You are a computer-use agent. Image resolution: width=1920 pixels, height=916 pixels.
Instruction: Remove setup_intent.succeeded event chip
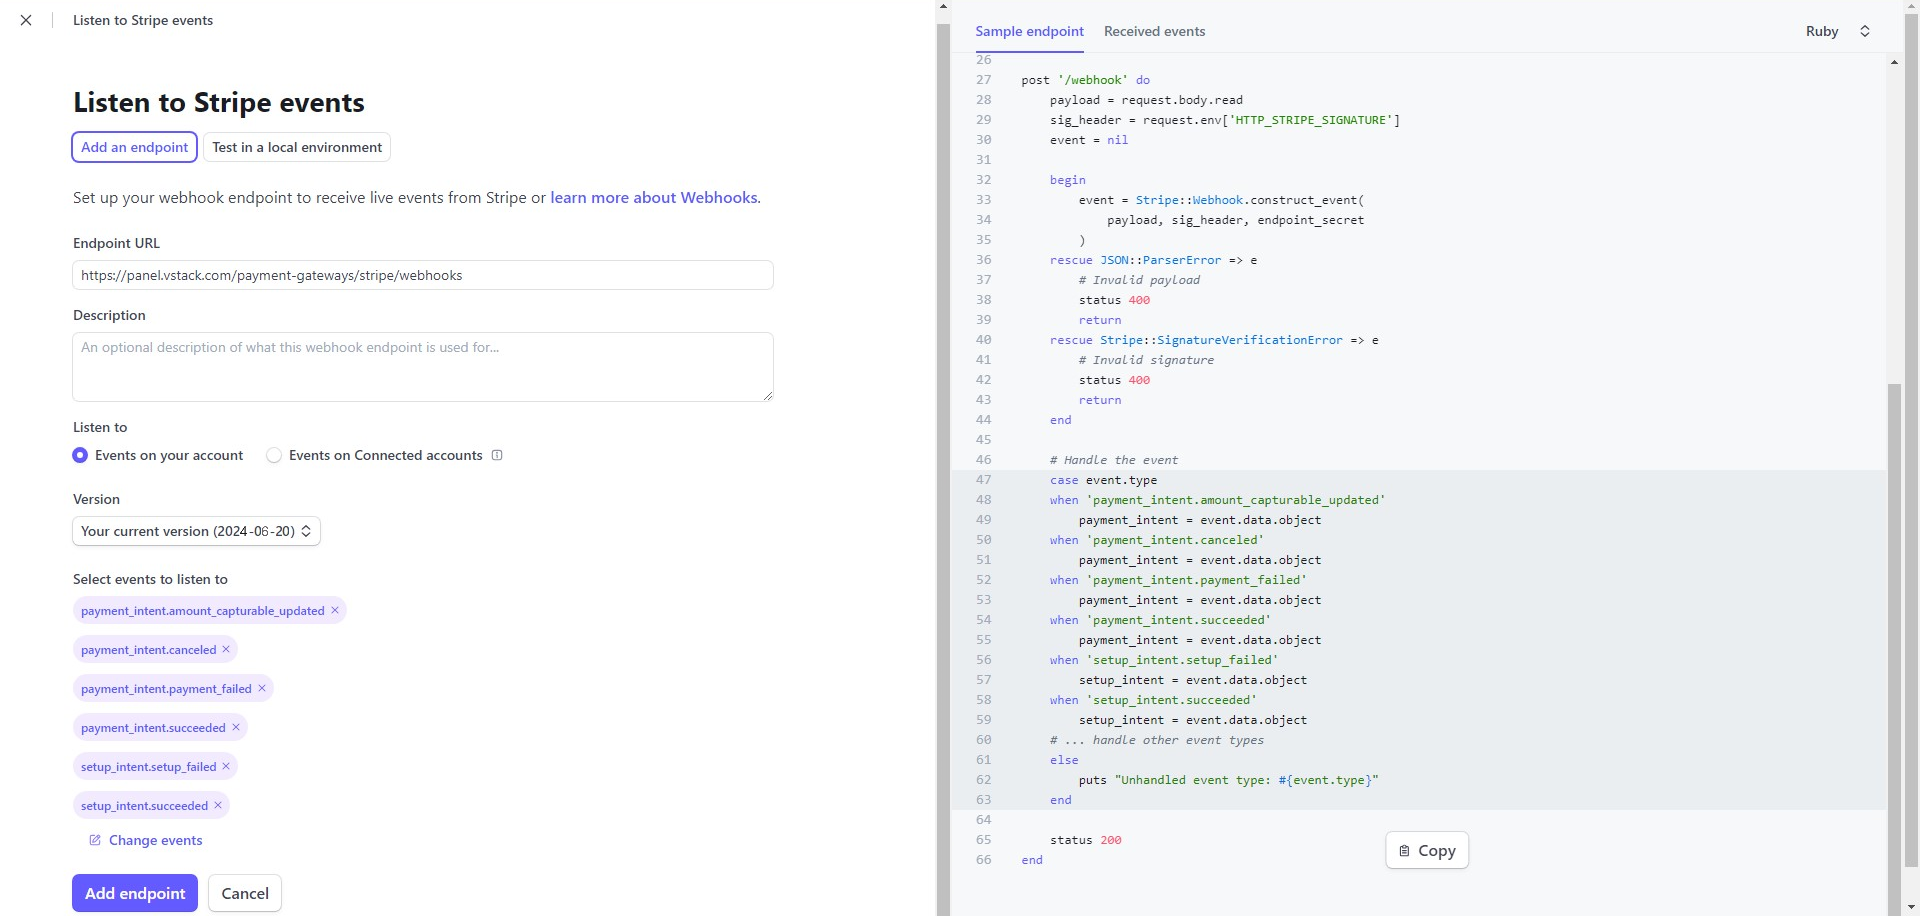click(x=218, y=805)
